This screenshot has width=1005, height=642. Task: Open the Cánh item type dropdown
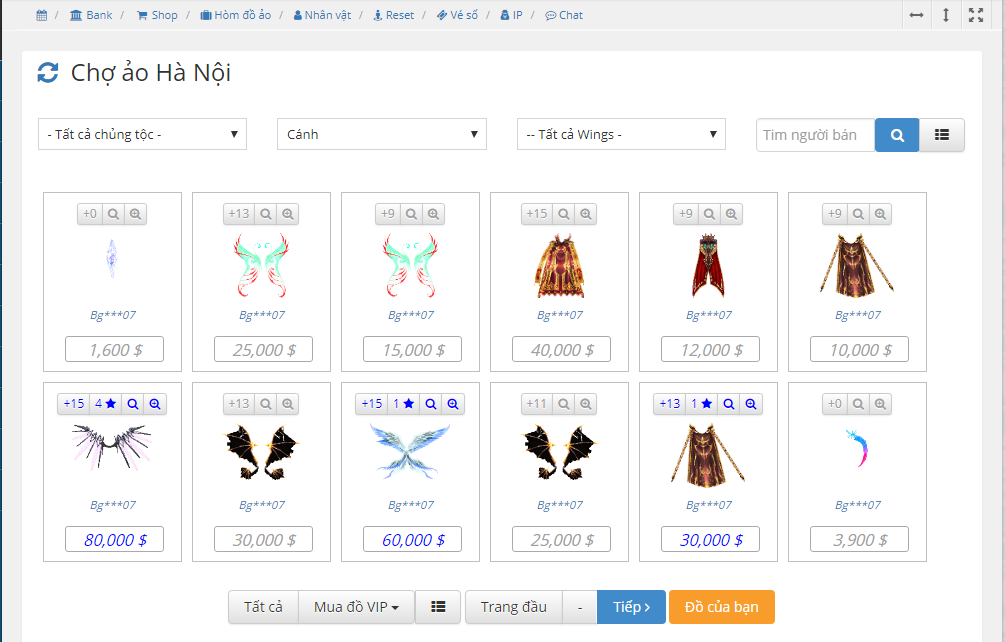click(x=382, y=135)
